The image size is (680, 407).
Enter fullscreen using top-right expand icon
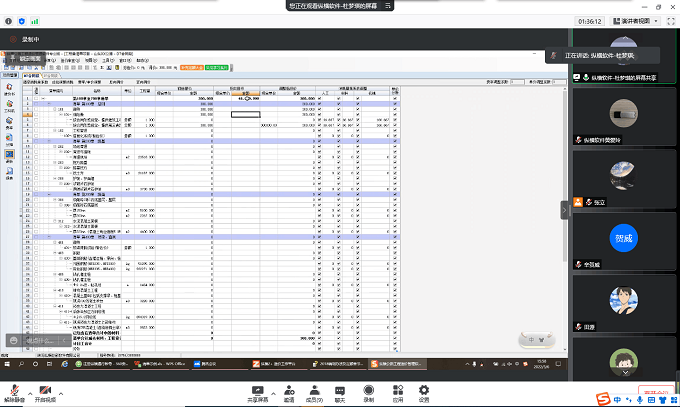[x=670, y=19]
